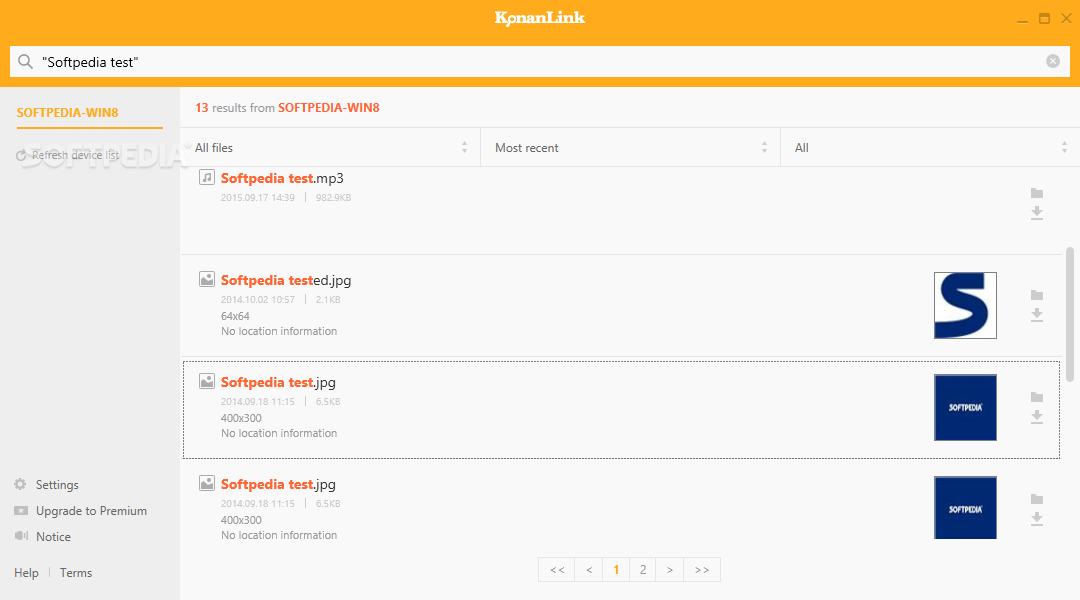Minimize the KonanLink window
Viewport: 1080px width, 600px height.
click(1022, 19)
